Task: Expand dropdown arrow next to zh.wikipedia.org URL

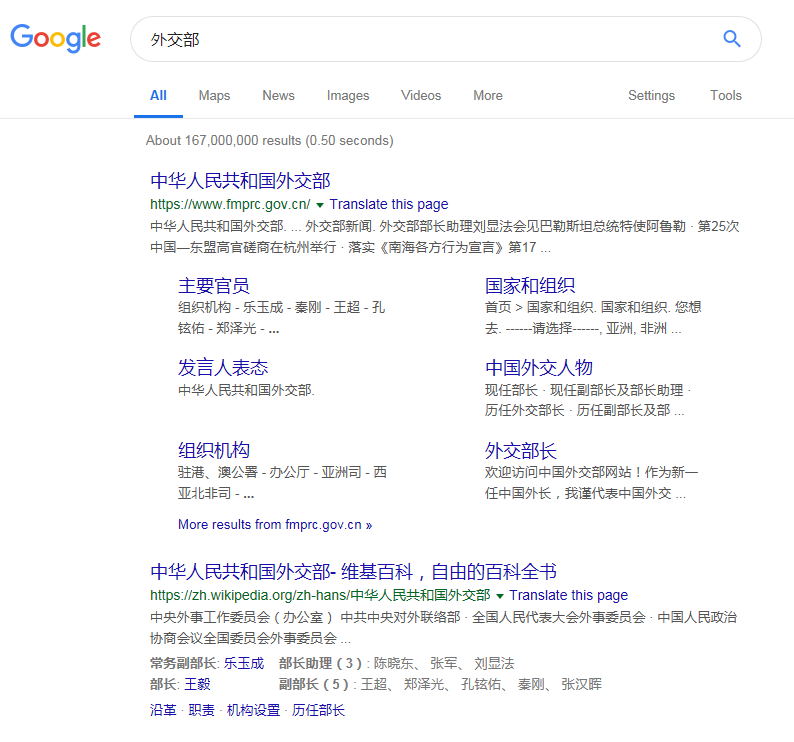Action: (500, 596)
